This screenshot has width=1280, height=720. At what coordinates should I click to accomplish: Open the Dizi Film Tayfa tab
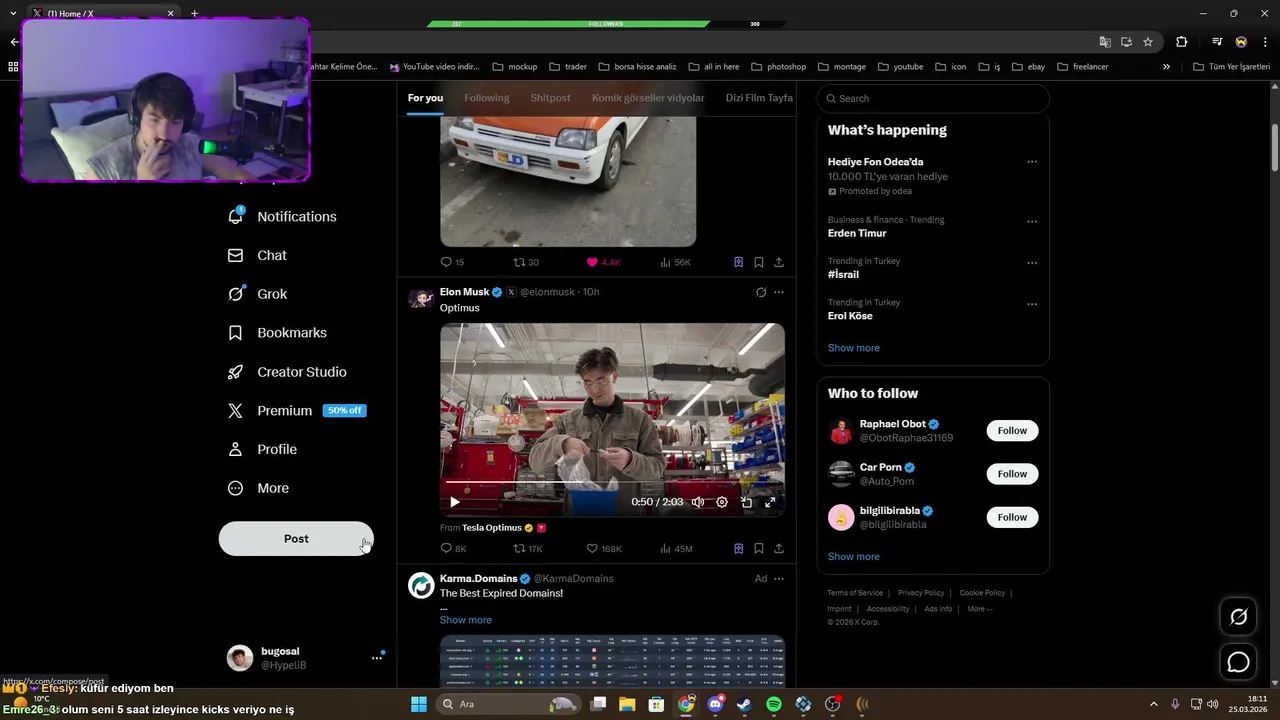click(759, 98)
